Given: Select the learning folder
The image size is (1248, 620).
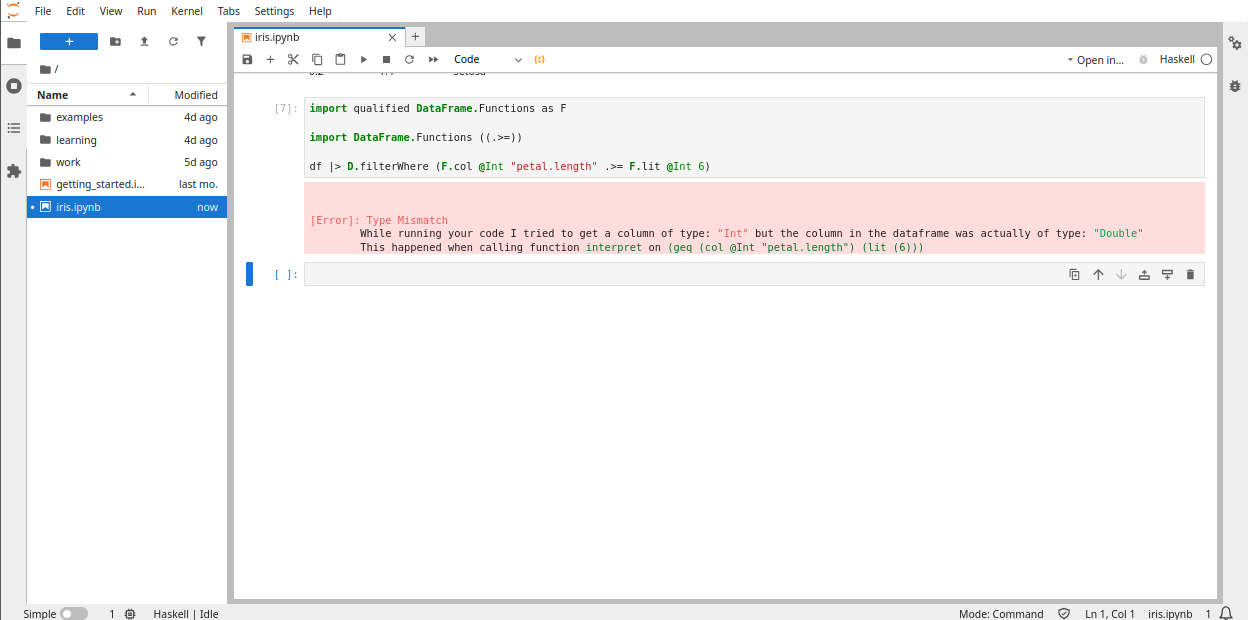Looking at the screenshot, I should [x=127, y=140].
